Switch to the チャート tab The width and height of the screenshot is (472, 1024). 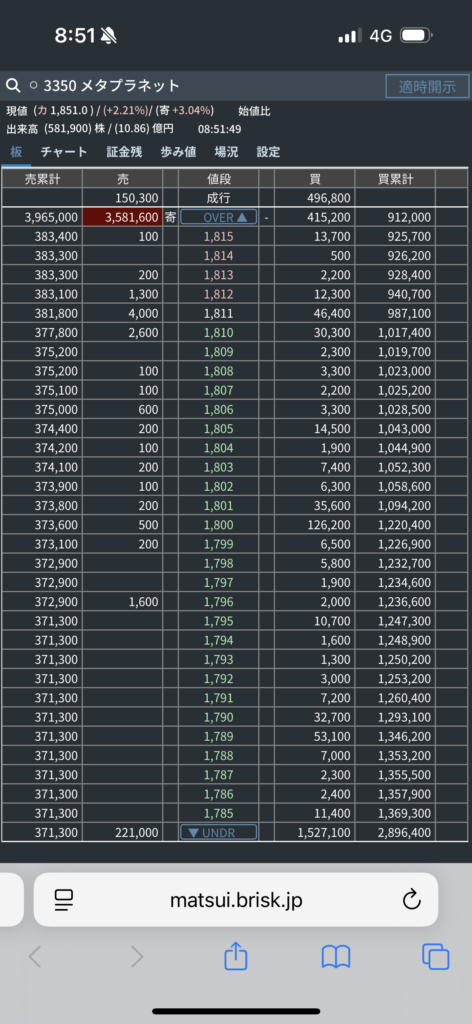click(x=64, y=152)
